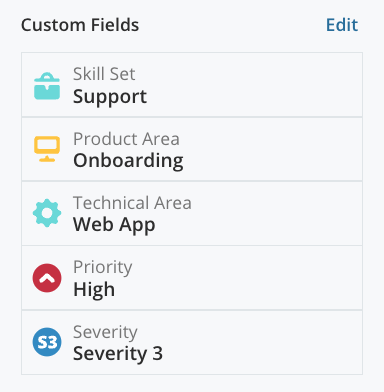384x392 pixels.
Task: Click the blue S3 severity badge
Action: (x=47, y=342)
